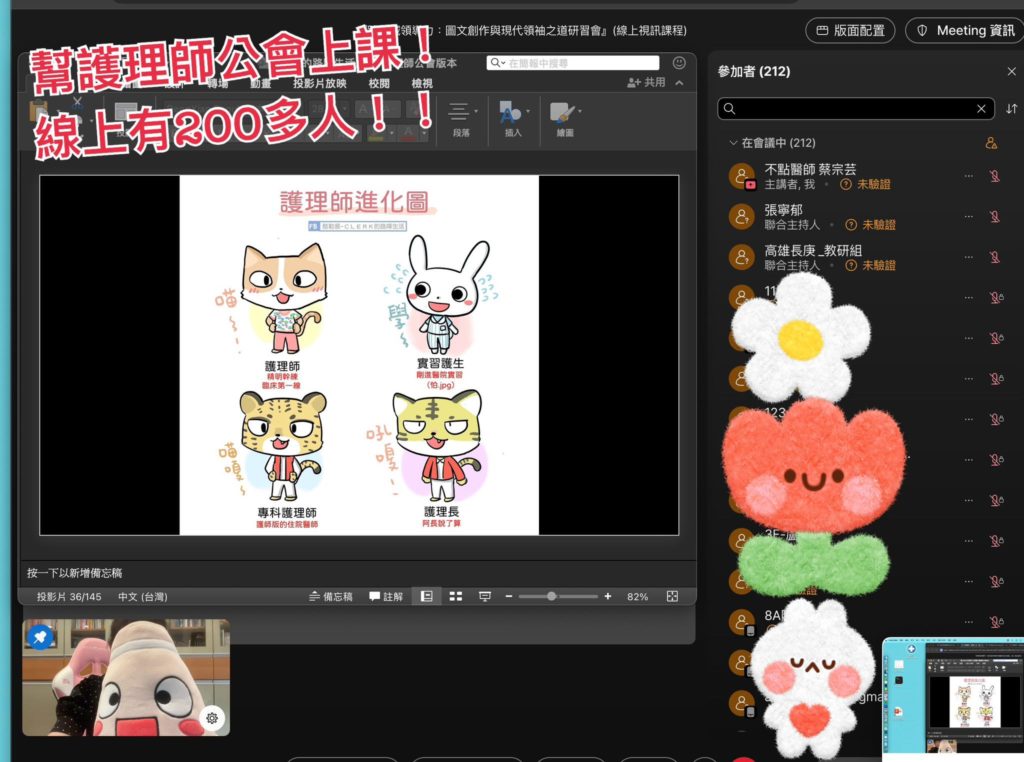Click the PowerPoint zoom slider handle
Screen dimensions: 1024x762
click(551, 596)
